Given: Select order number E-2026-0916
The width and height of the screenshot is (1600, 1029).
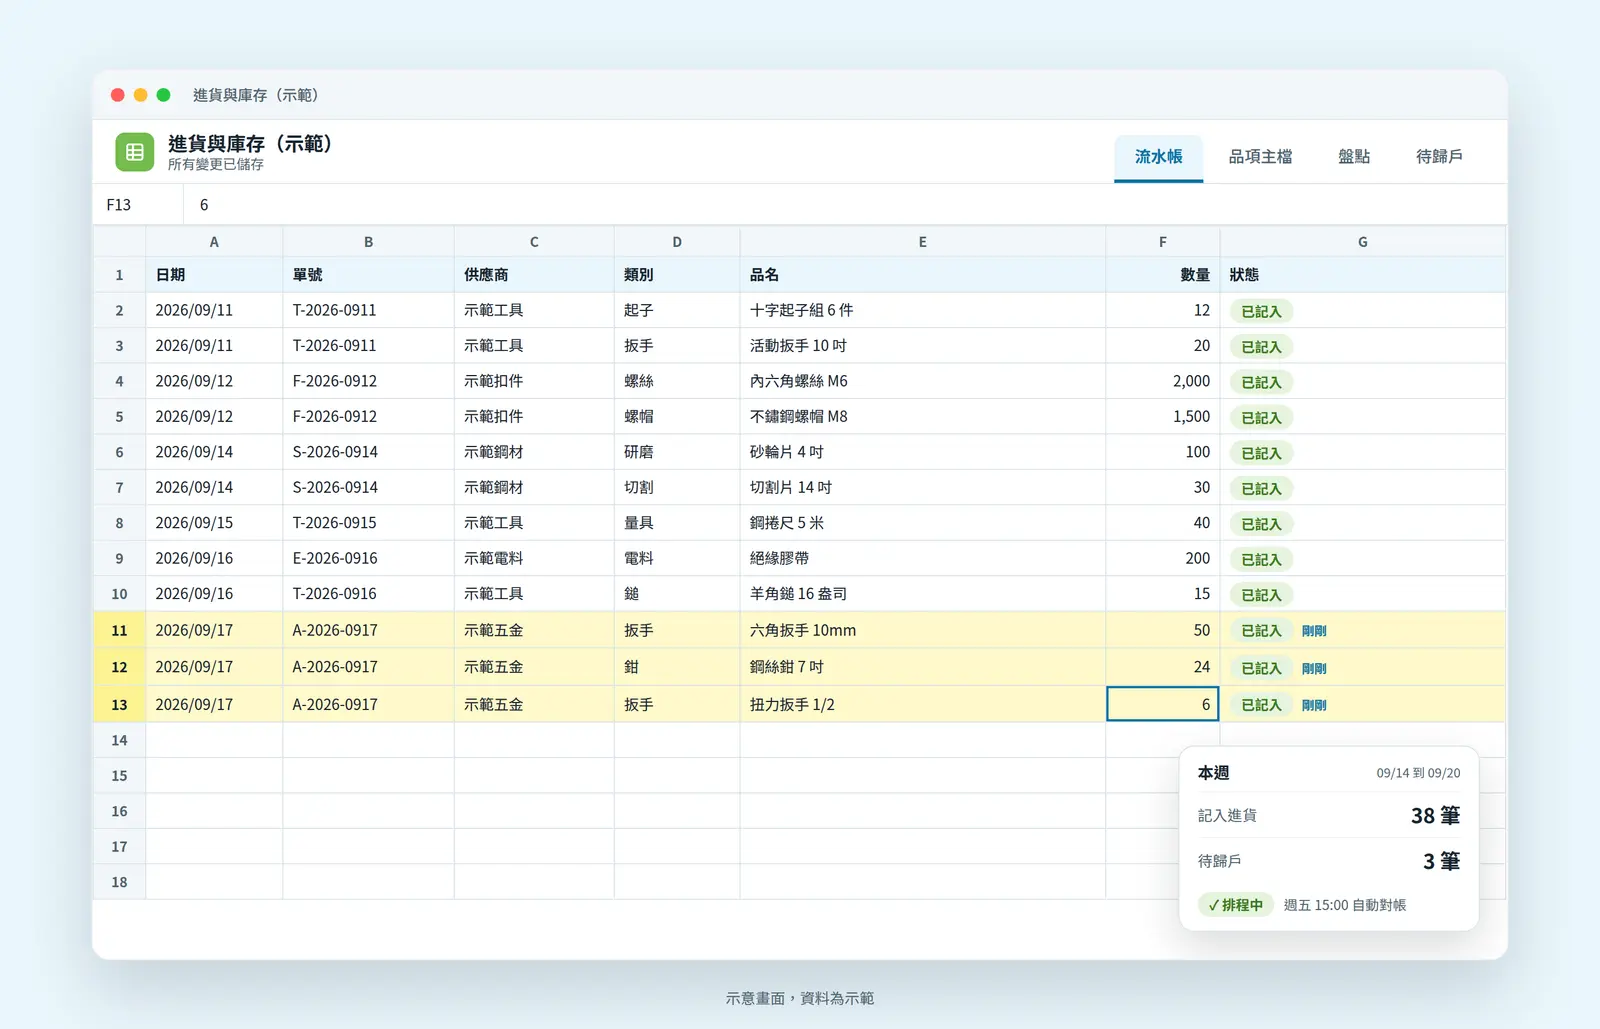Looking at the screenshot, I should pyautogui.click(x=368, y=558).
